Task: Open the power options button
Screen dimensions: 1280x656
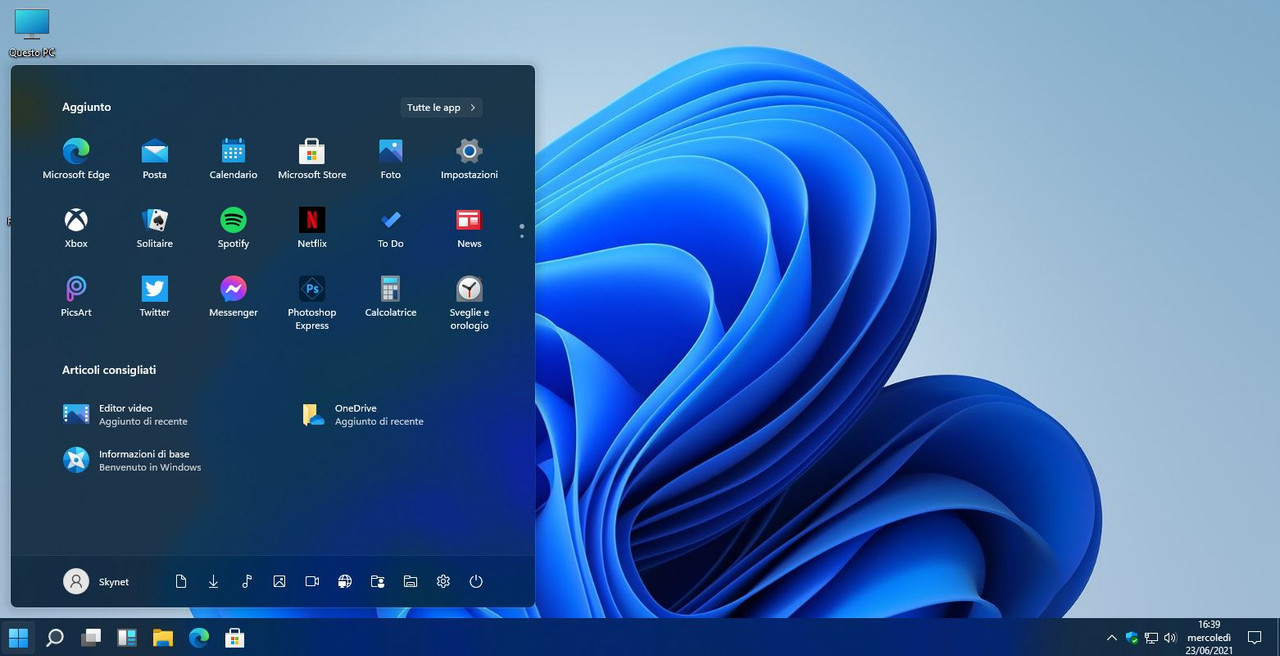Action: coord(476,581)
